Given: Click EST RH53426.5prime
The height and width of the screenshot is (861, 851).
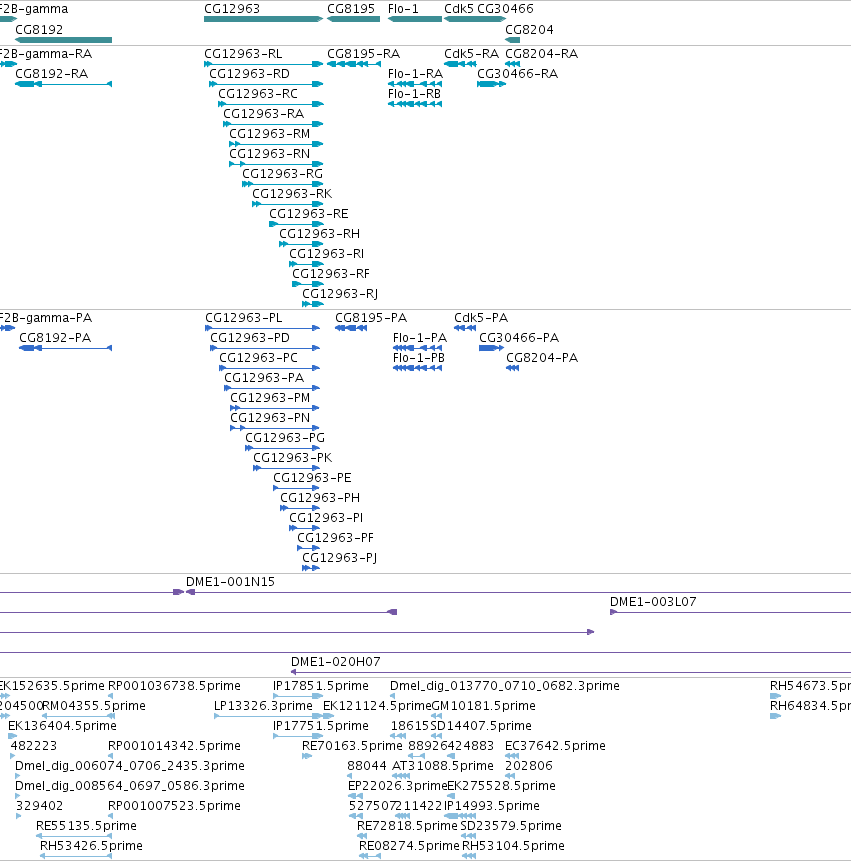Looking at the screenshot, I should [76, 856].
